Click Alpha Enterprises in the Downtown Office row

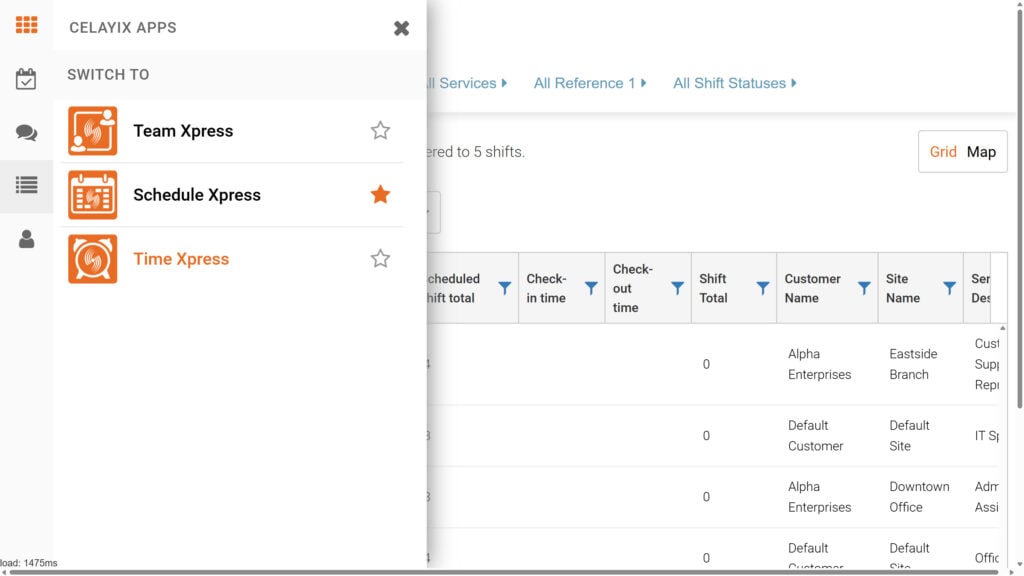[819, 497]
